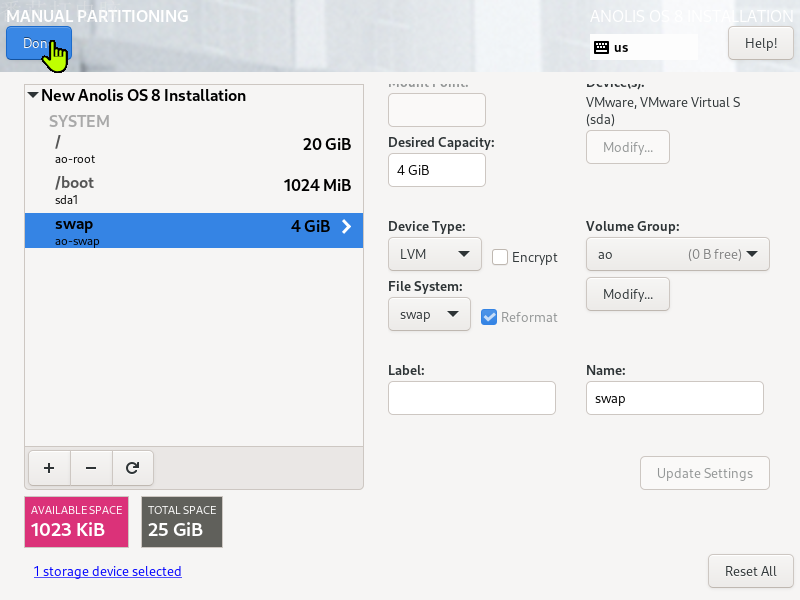This screenshot has width=800, height=600.
Task: Click the SYSTEM section label
Action: point(79,121)
